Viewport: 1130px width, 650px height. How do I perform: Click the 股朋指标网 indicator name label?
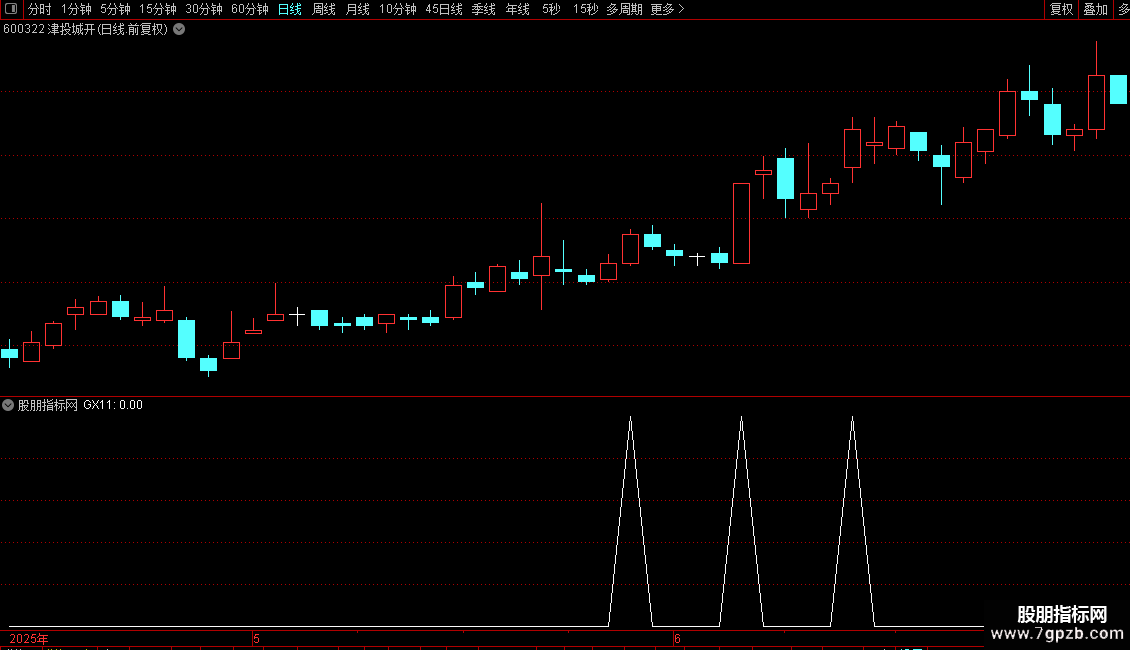tap(48, 405)
